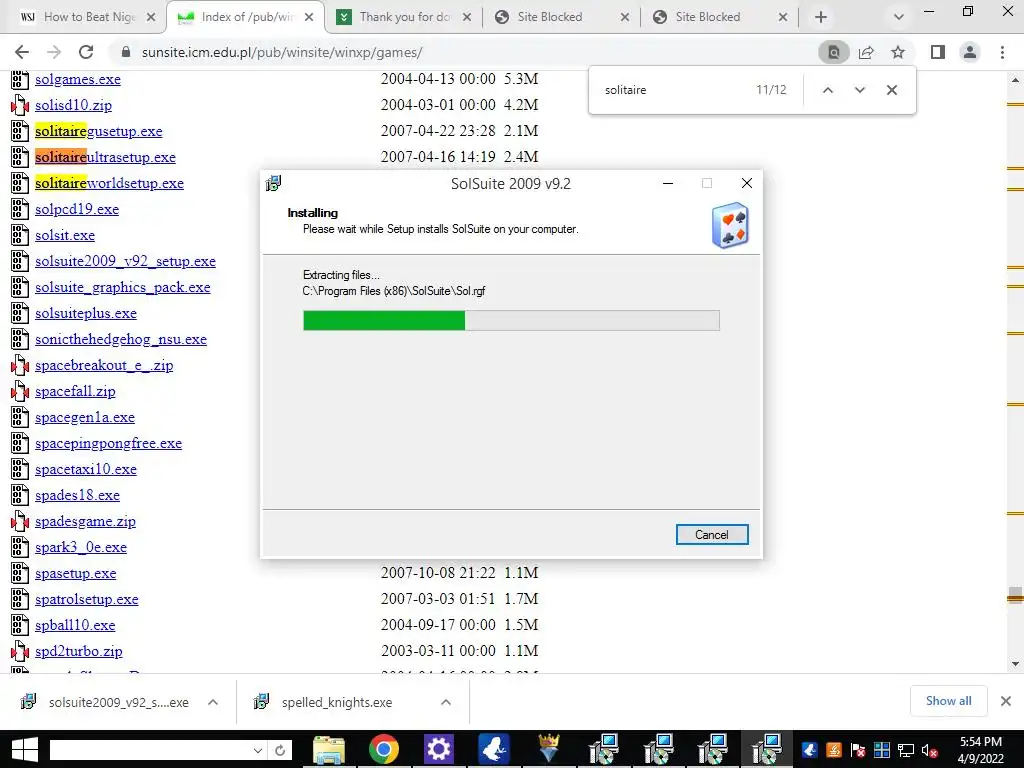Download solitairegusetup.exe
Screen dimensions: 1024x768
click(x=99, y=131)
